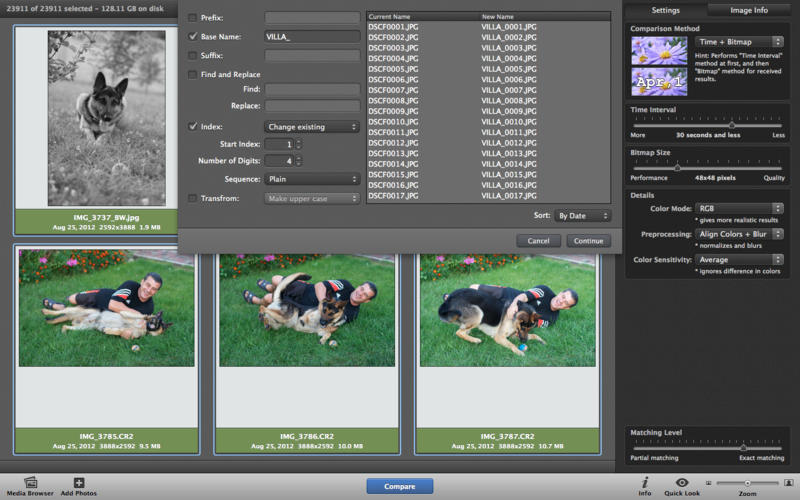Image resolution: width=800 pixels, height=500 pixels.
Task: Click the large thumbnail zoom icon
Action: [x=788, y=483]
